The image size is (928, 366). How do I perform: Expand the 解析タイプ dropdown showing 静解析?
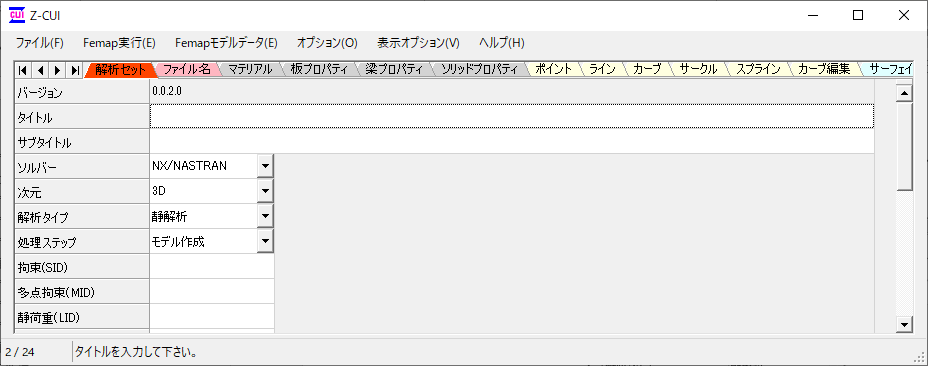click(265, 216)
